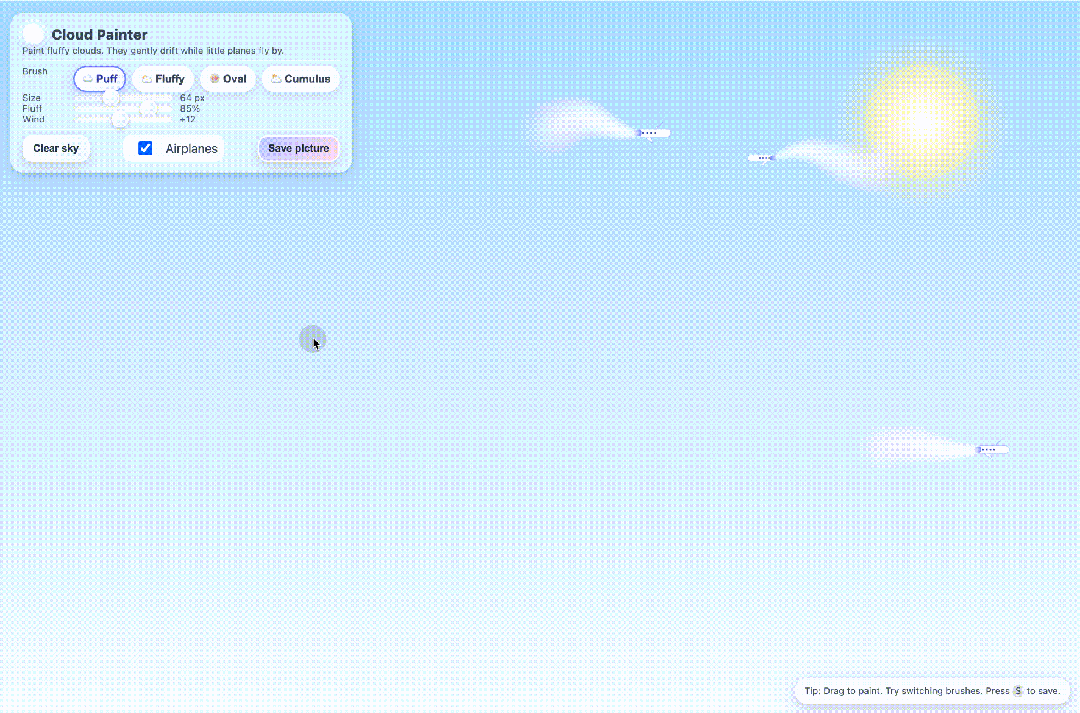Click the S key hint in the tip

[x=1018, y=690]
